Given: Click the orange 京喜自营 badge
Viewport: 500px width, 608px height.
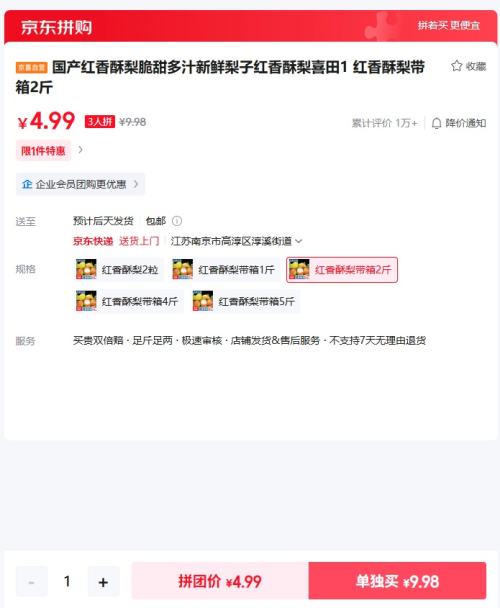Looking at the screenshot, I should pos(31,67).
